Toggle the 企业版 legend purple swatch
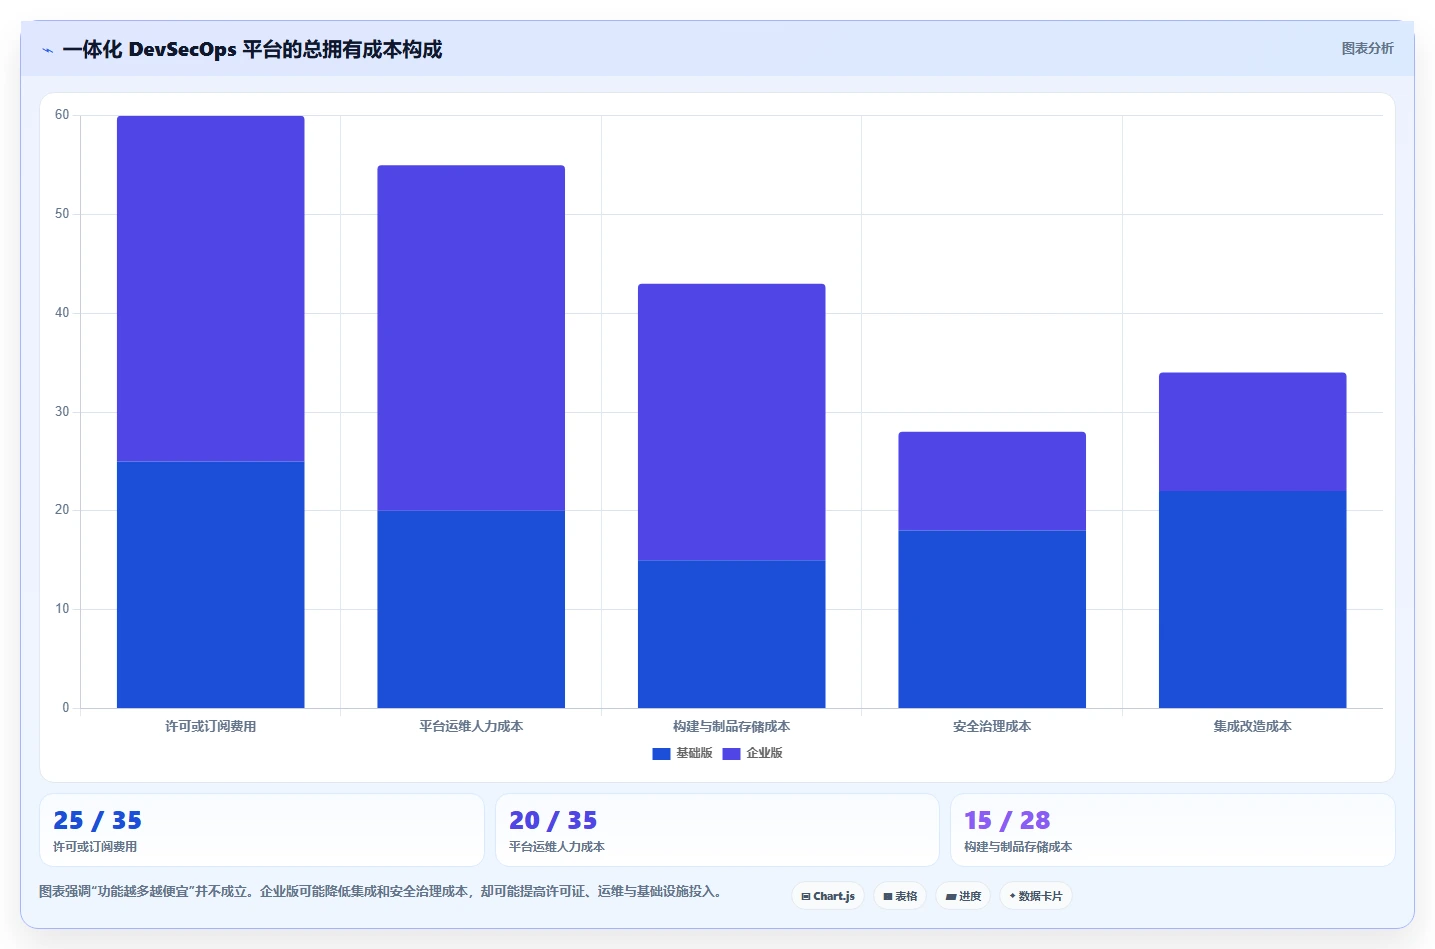The image size is (1435, 949). tap(731, 754)
